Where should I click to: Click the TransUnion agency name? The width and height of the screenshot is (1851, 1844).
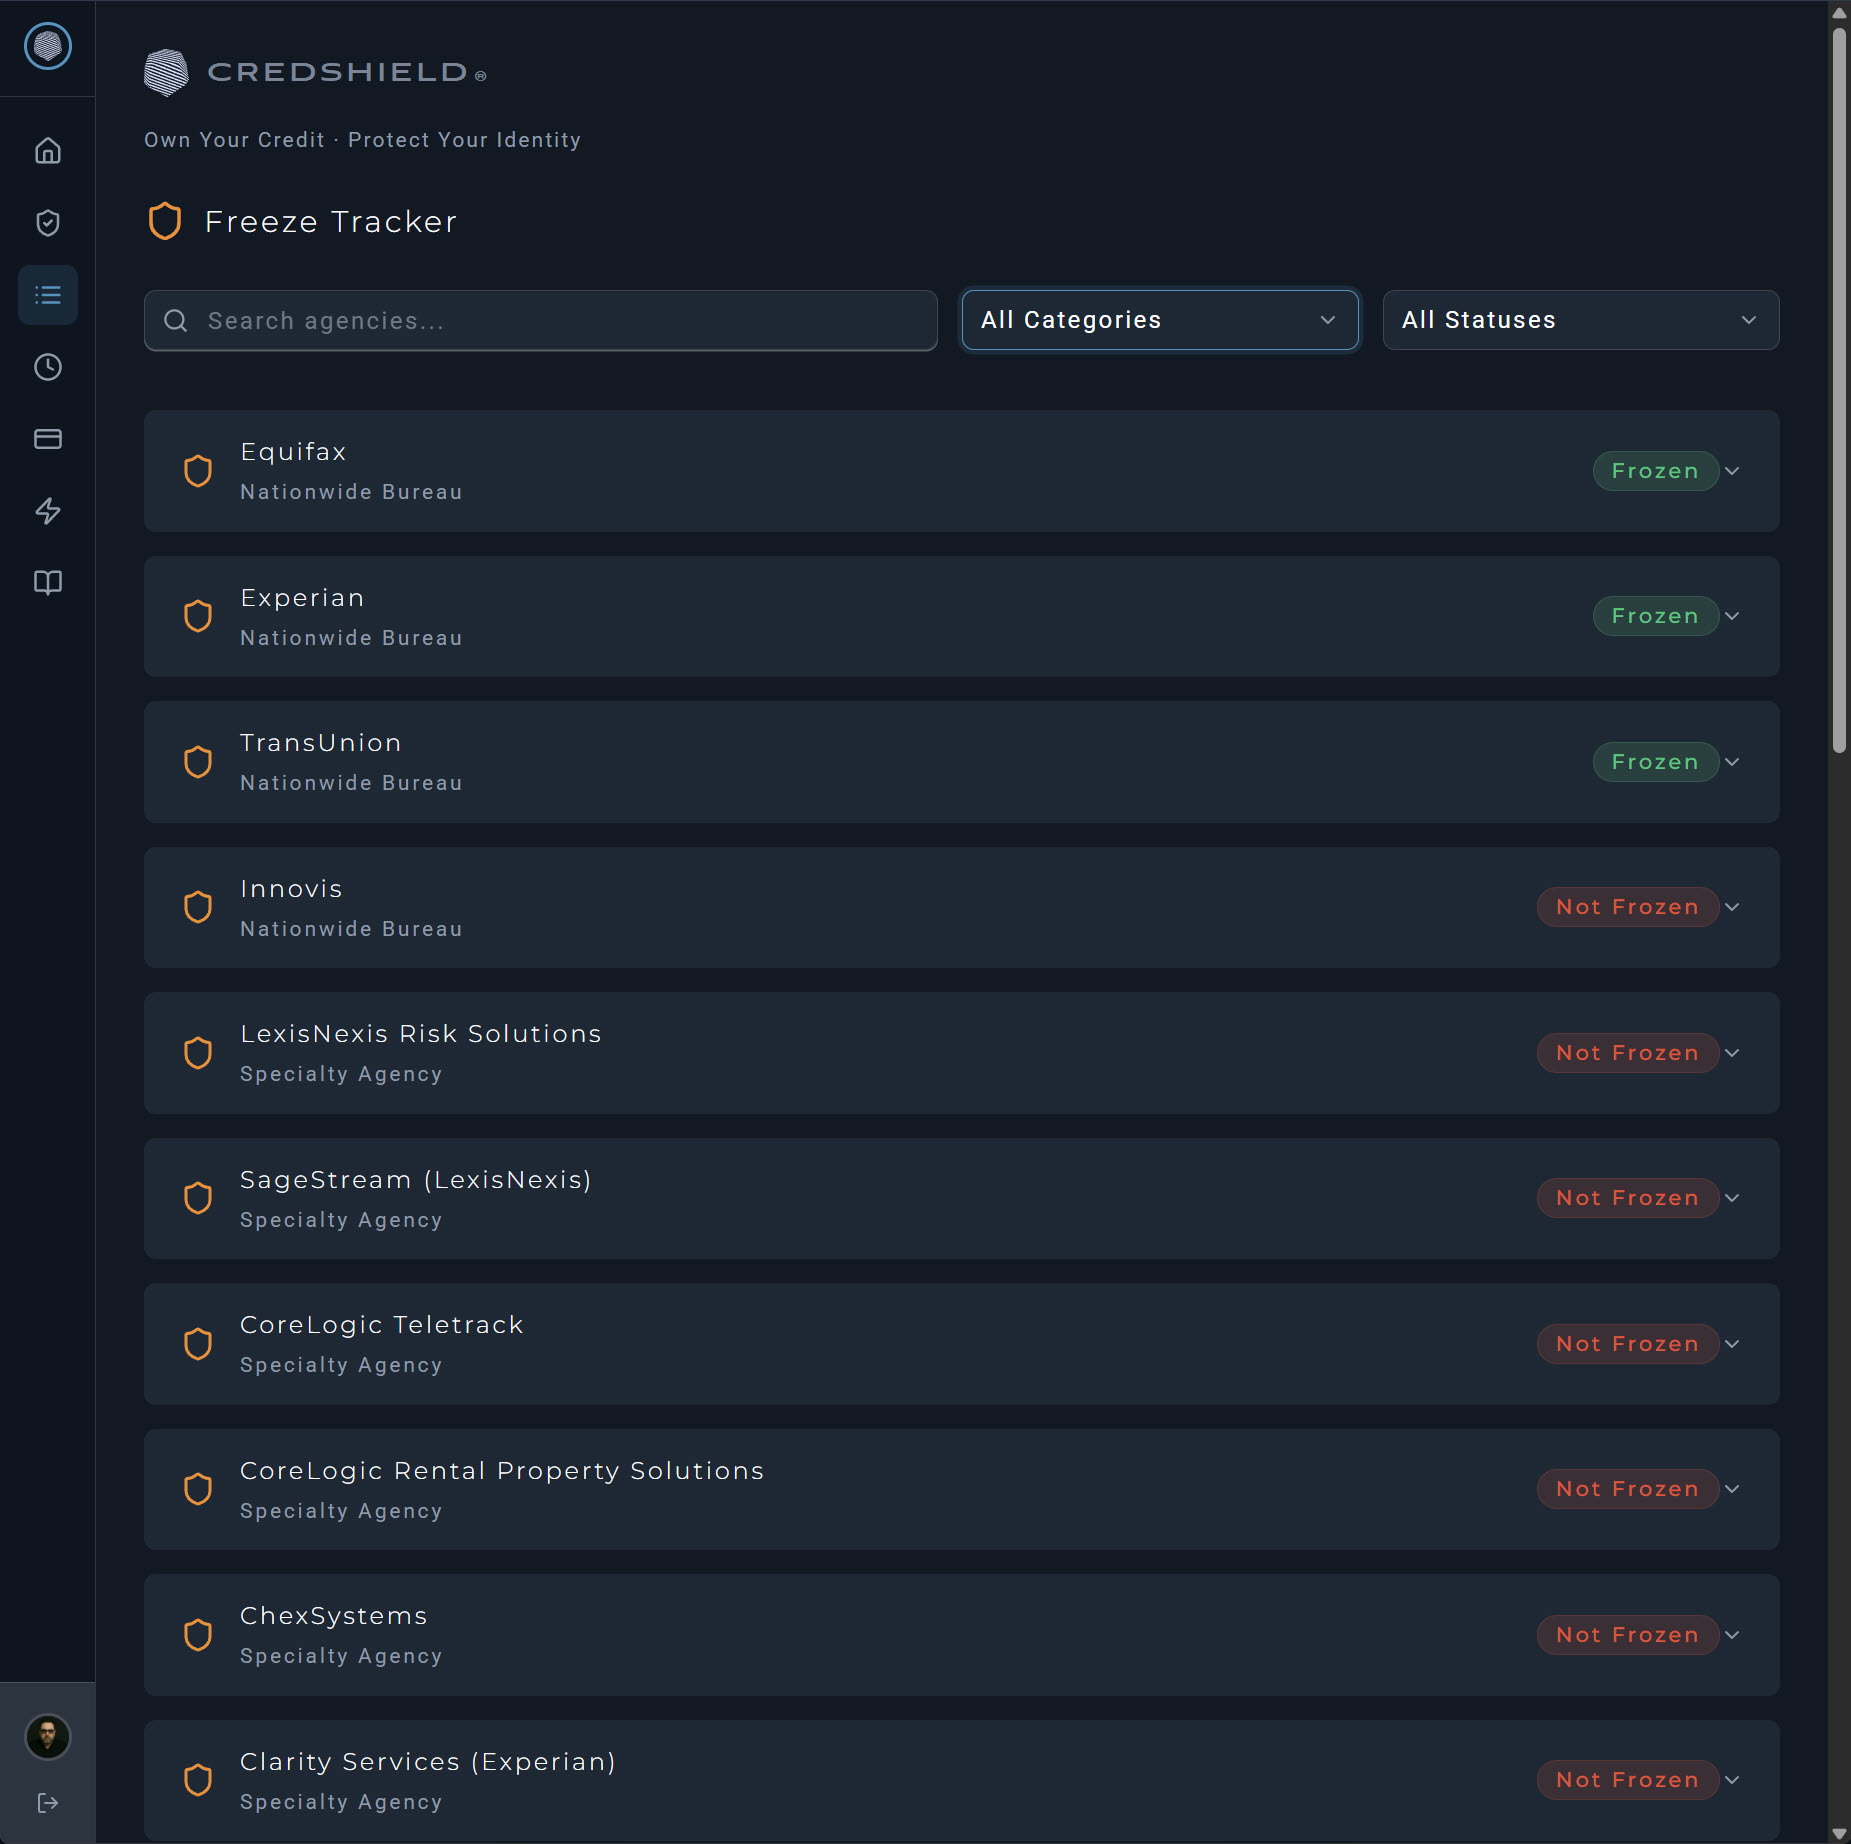[x=320, y=743]
